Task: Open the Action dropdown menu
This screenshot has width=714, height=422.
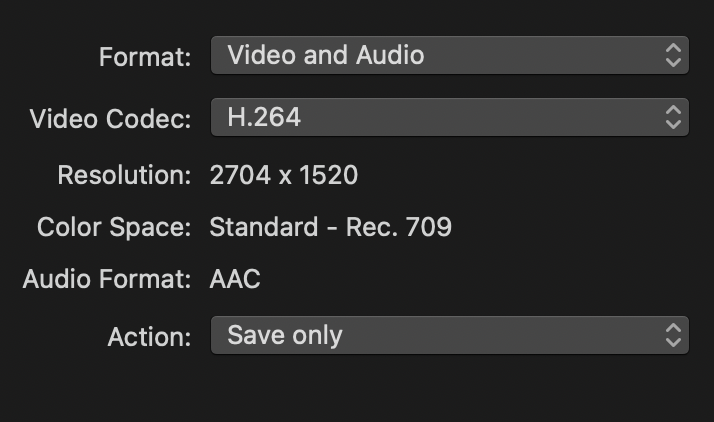Action: pos(449,335)
